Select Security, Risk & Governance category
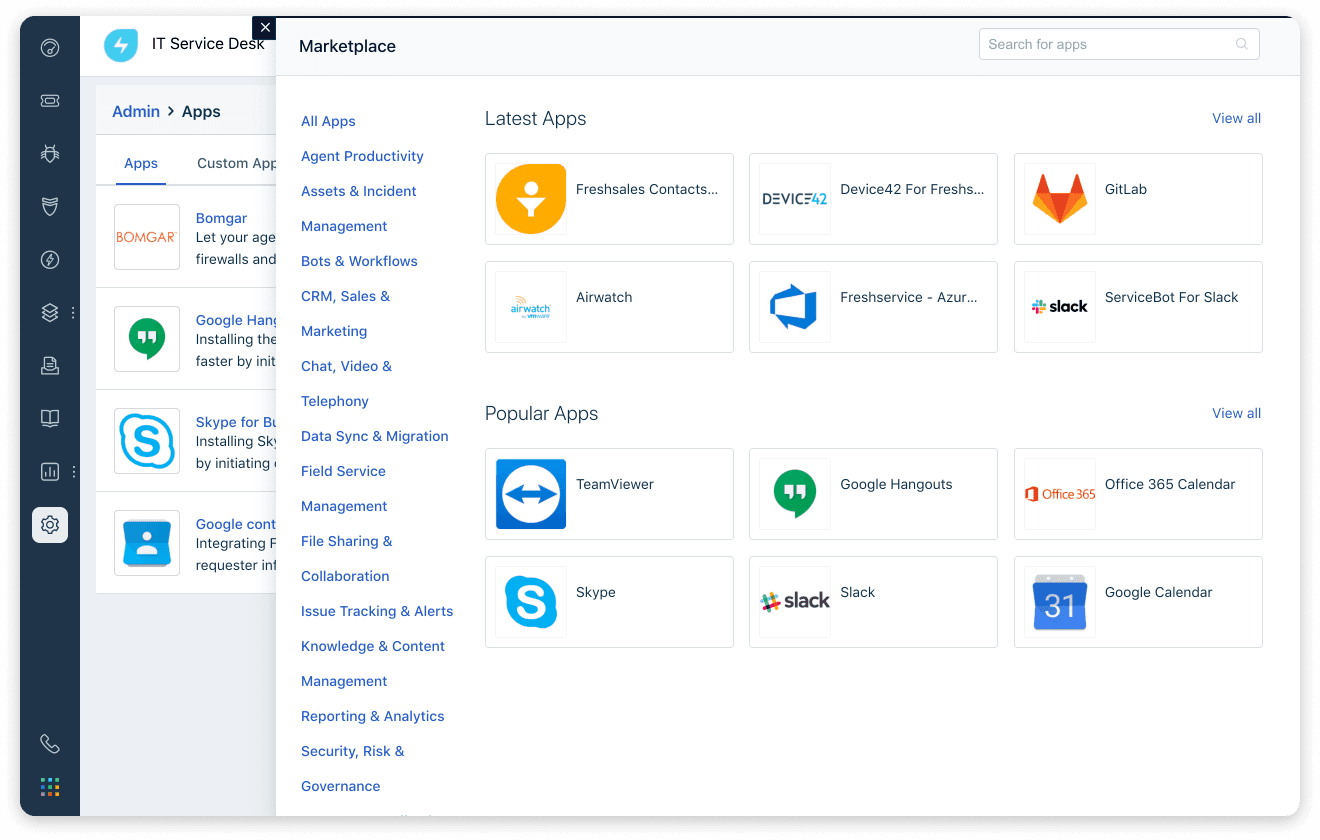Viewport: 1320px width, 840px height. coord(353,768)
